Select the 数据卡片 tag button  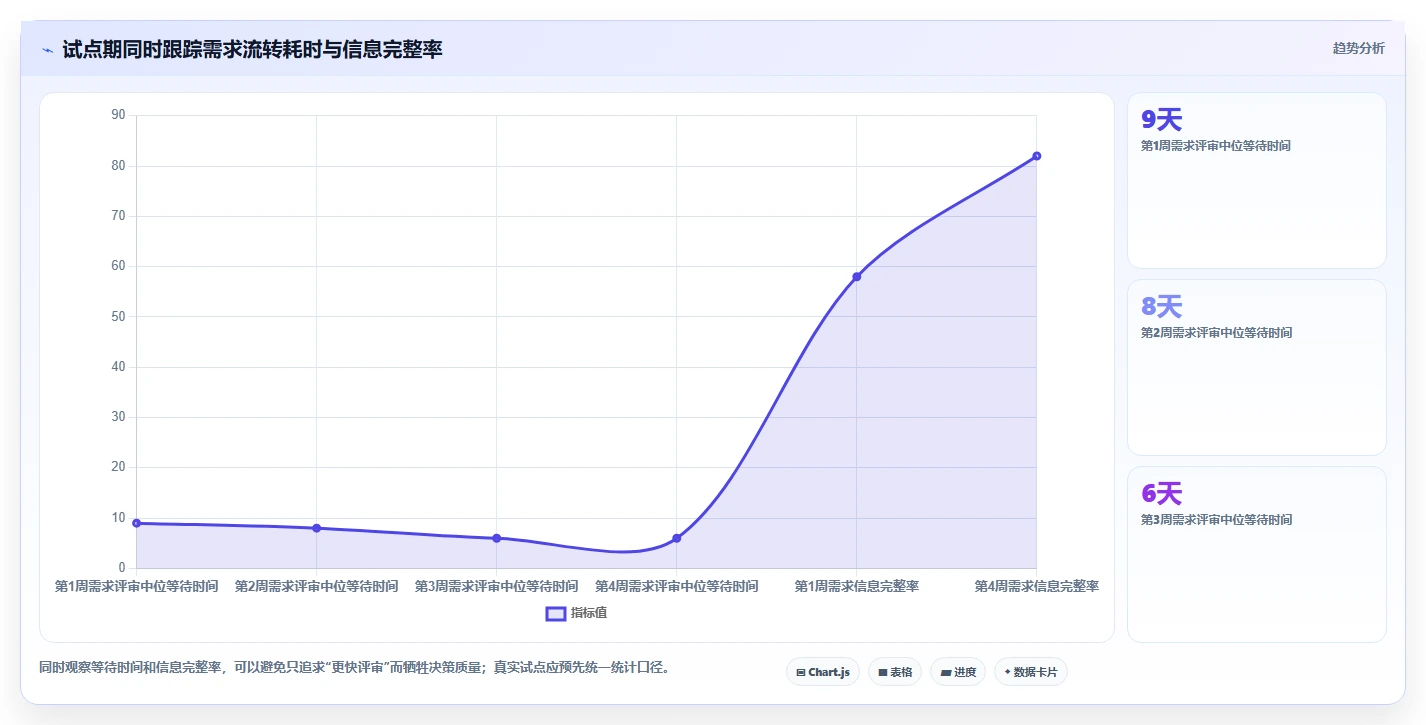tap(1031, 672)
